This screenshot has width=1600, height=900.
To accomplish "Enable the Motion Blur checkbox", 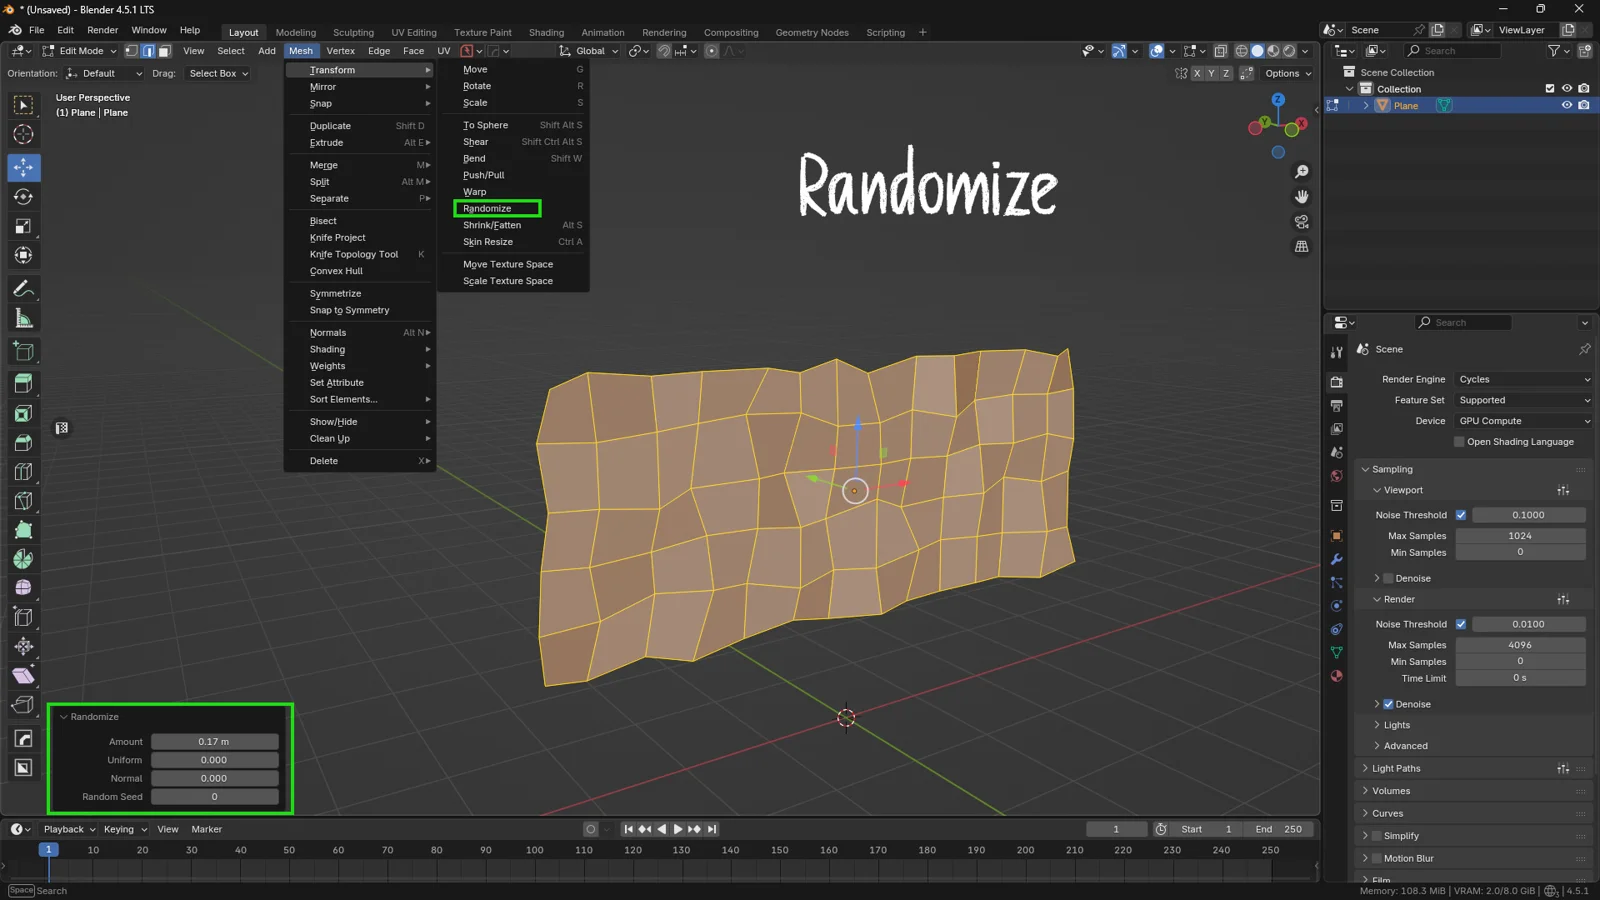I will point(1377,858).
